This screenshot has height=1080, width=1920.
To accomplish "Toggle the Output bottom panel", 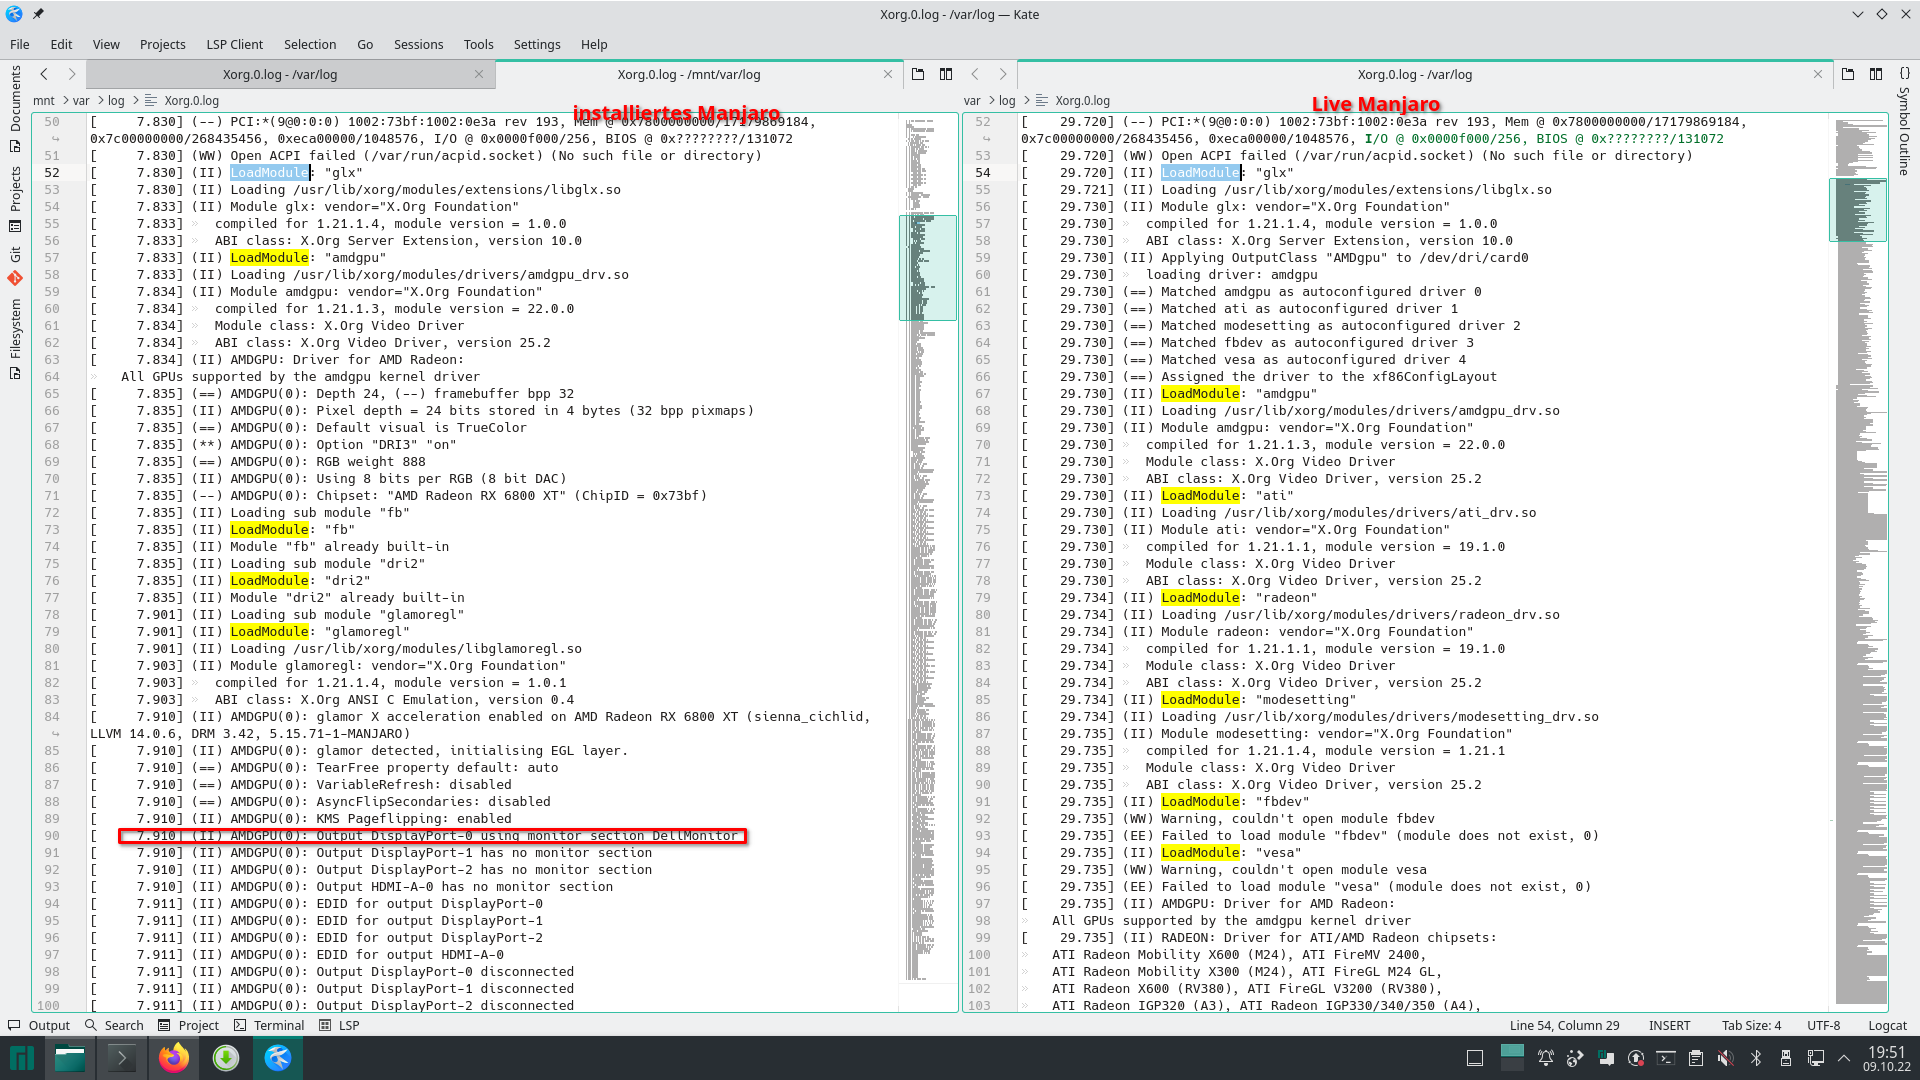I will (x=39, y=1025).
